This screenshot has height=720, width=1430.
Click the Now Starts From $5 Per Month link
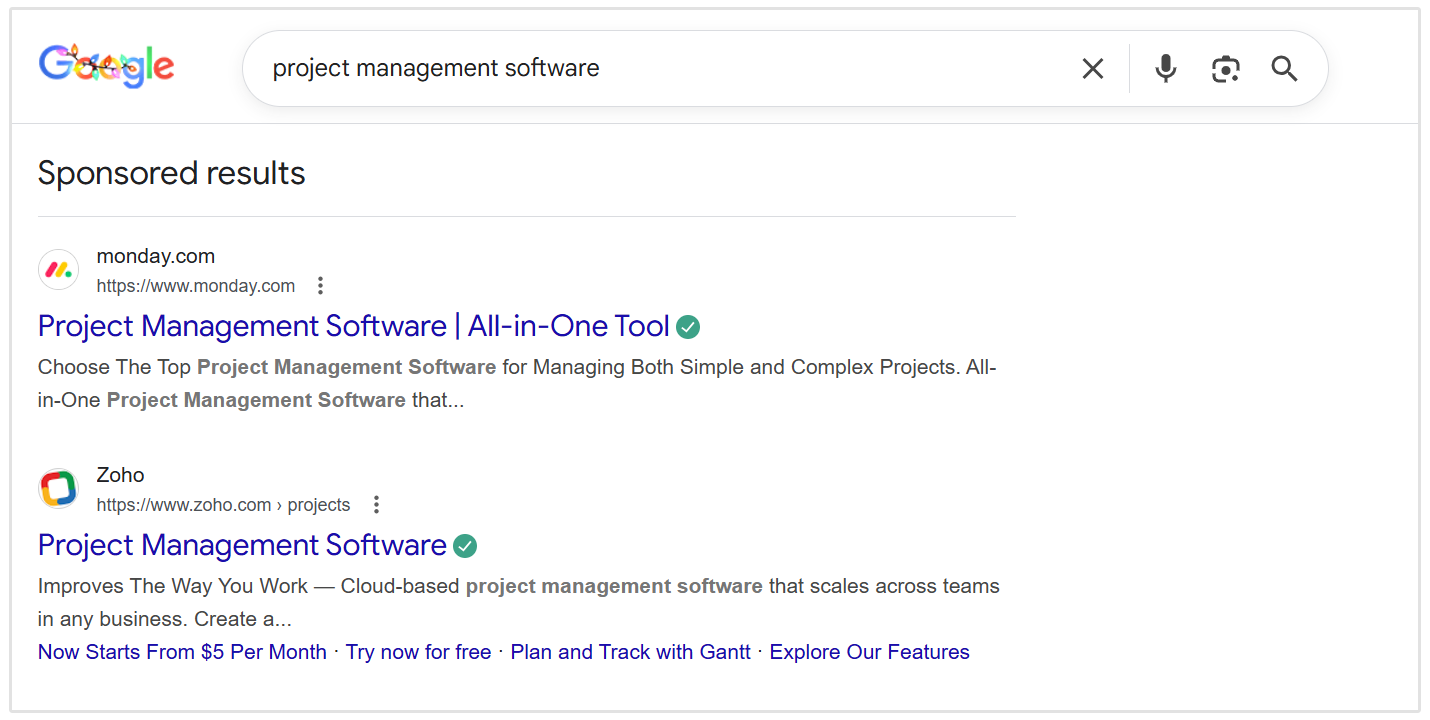pyautogui.click(x=181, y=651)
